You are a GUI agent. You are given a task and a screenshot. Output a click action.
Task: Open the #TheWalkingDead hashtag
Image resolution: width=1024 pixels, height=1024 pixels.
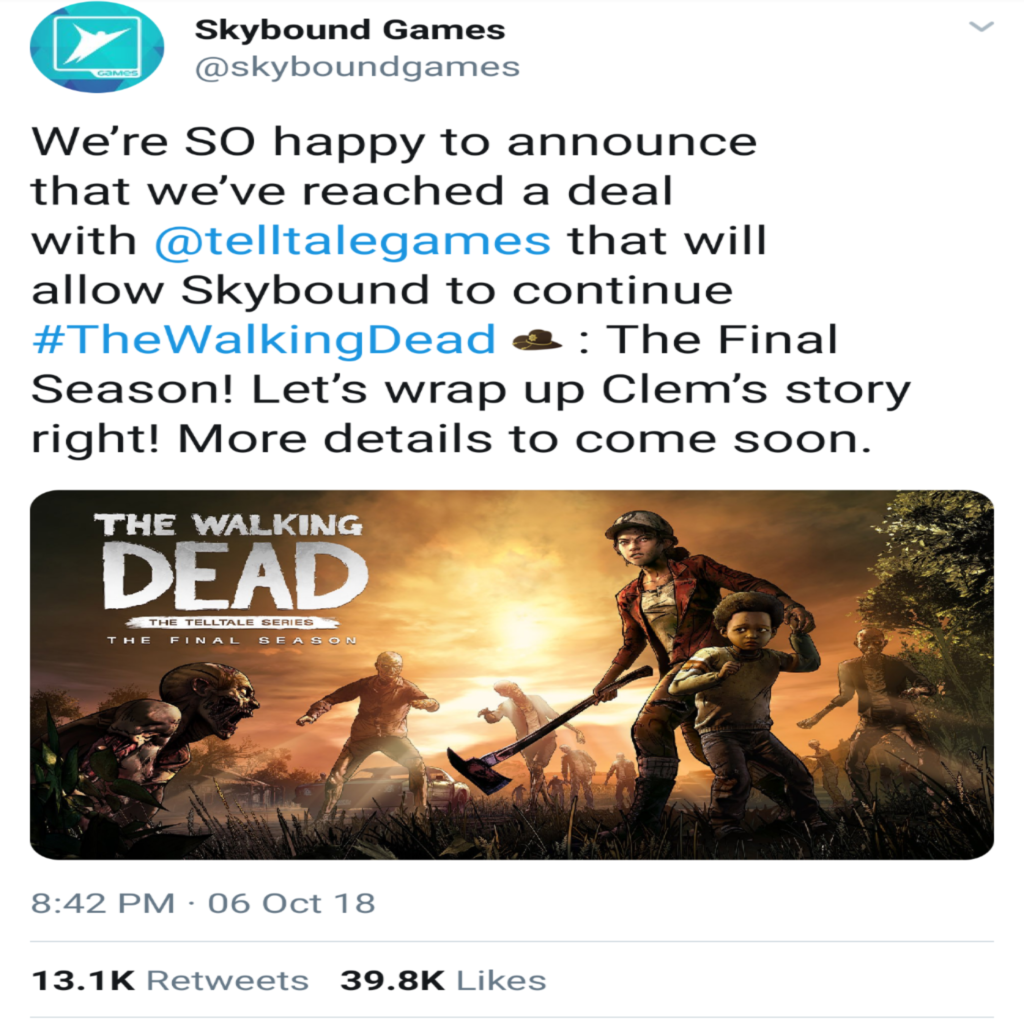click(264, 340)
